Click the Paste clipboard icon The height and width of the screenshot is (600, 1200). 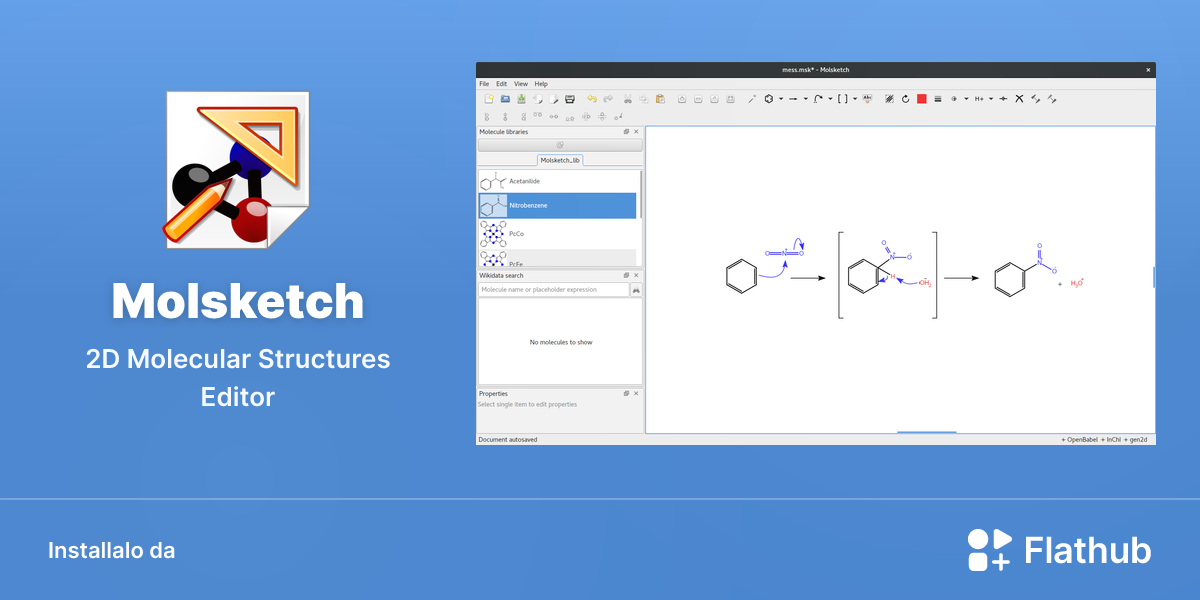(660, 99)
